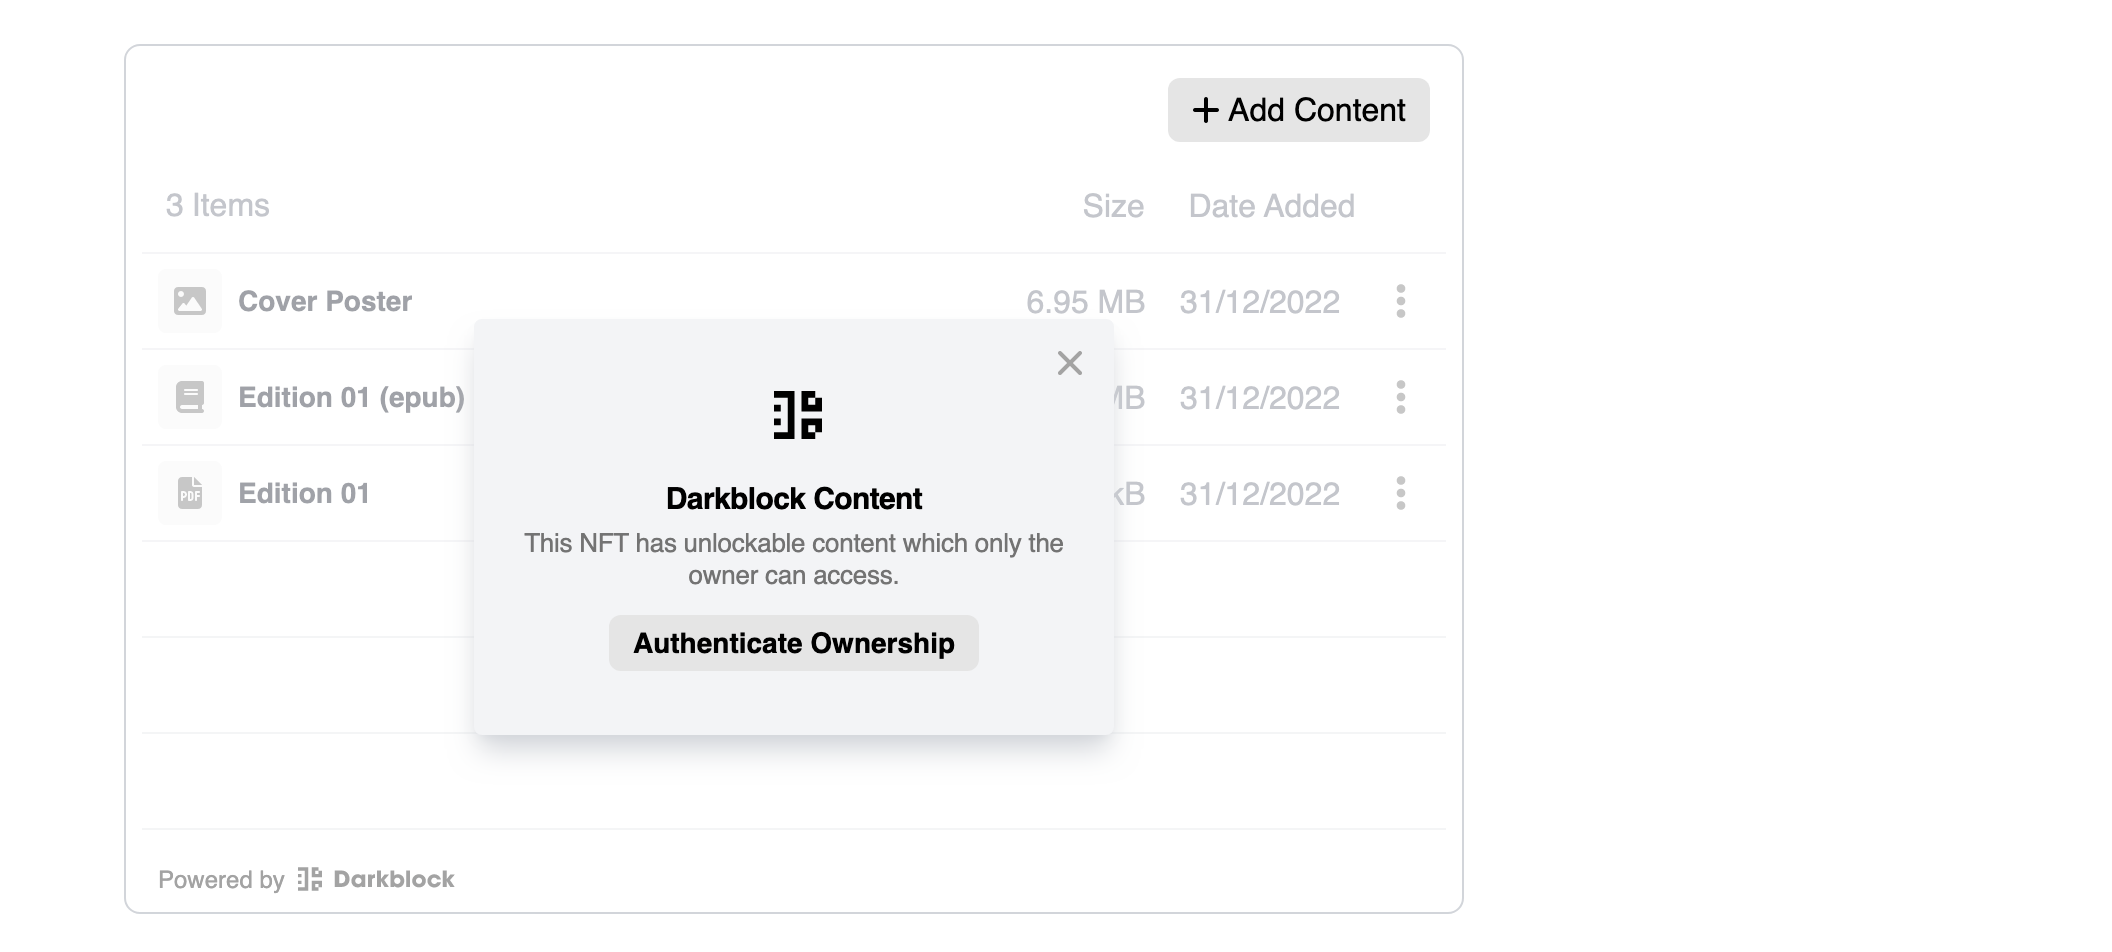Image resolution: width=2112 pixels, height=952 pixels.
Task: Open the three-dot menu for Edition 01 PDF row
Action: coord(1400,493)
